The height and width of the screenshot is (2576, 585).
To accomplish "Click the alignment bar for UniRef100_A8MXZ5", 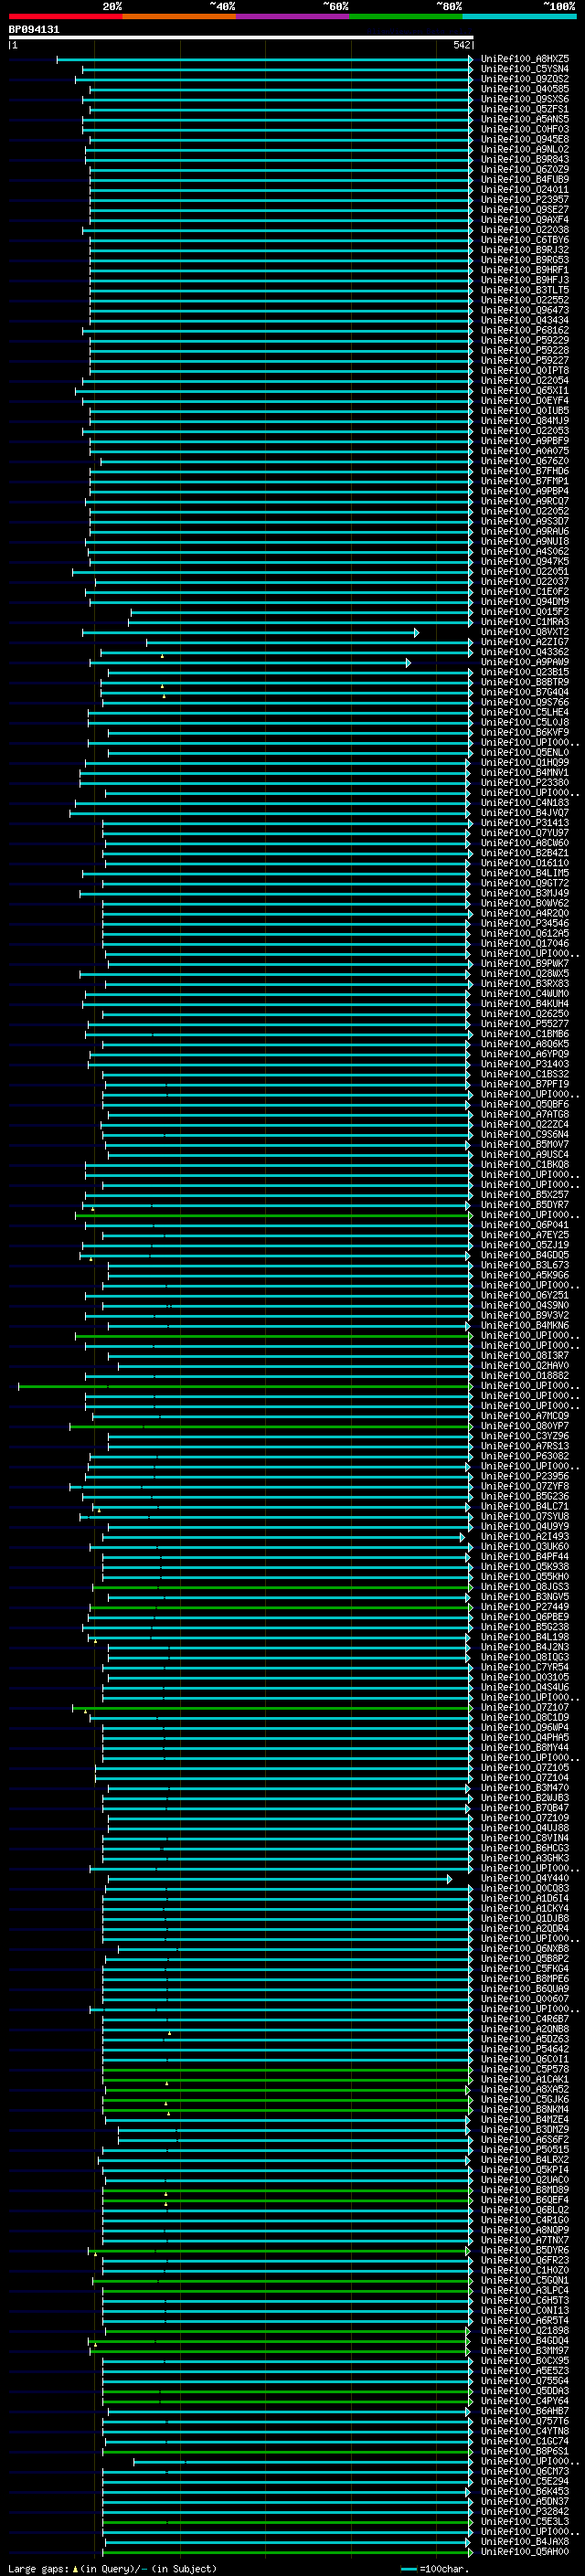I will coord(265,59).
